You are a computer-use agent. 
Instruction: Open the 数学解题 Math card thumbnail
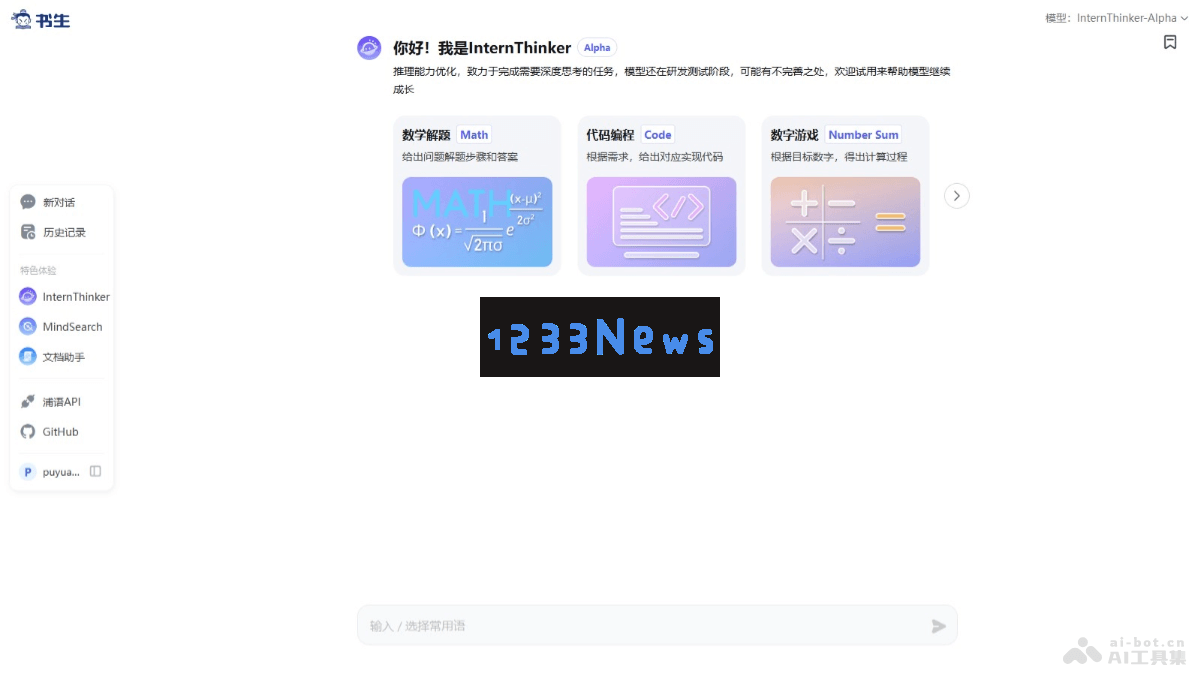pyautogui.click(x=477, y=222)
